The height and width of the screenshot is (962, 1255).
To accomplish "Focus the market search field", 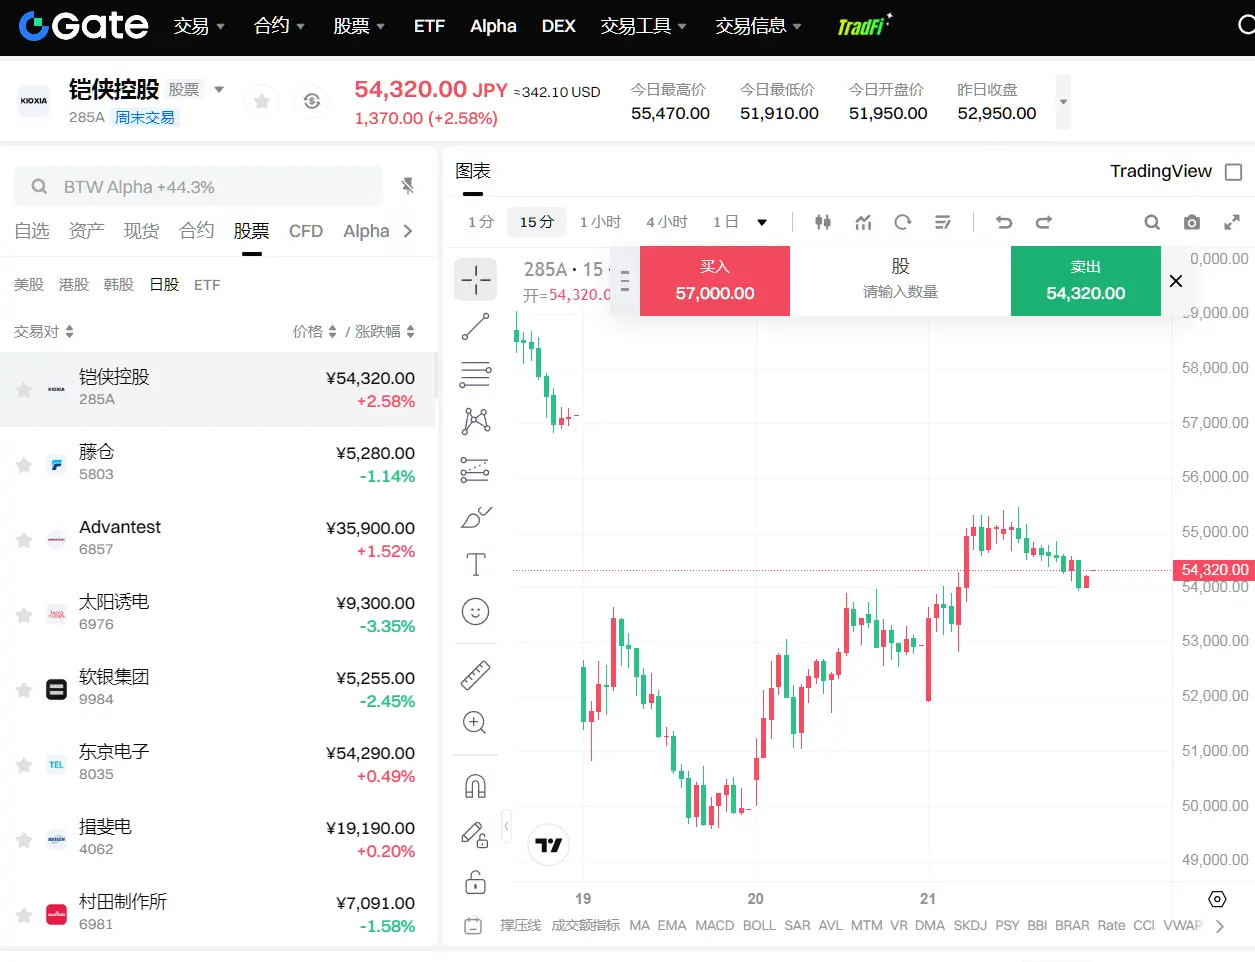I will pyautogui.click(x=199, y=187).
